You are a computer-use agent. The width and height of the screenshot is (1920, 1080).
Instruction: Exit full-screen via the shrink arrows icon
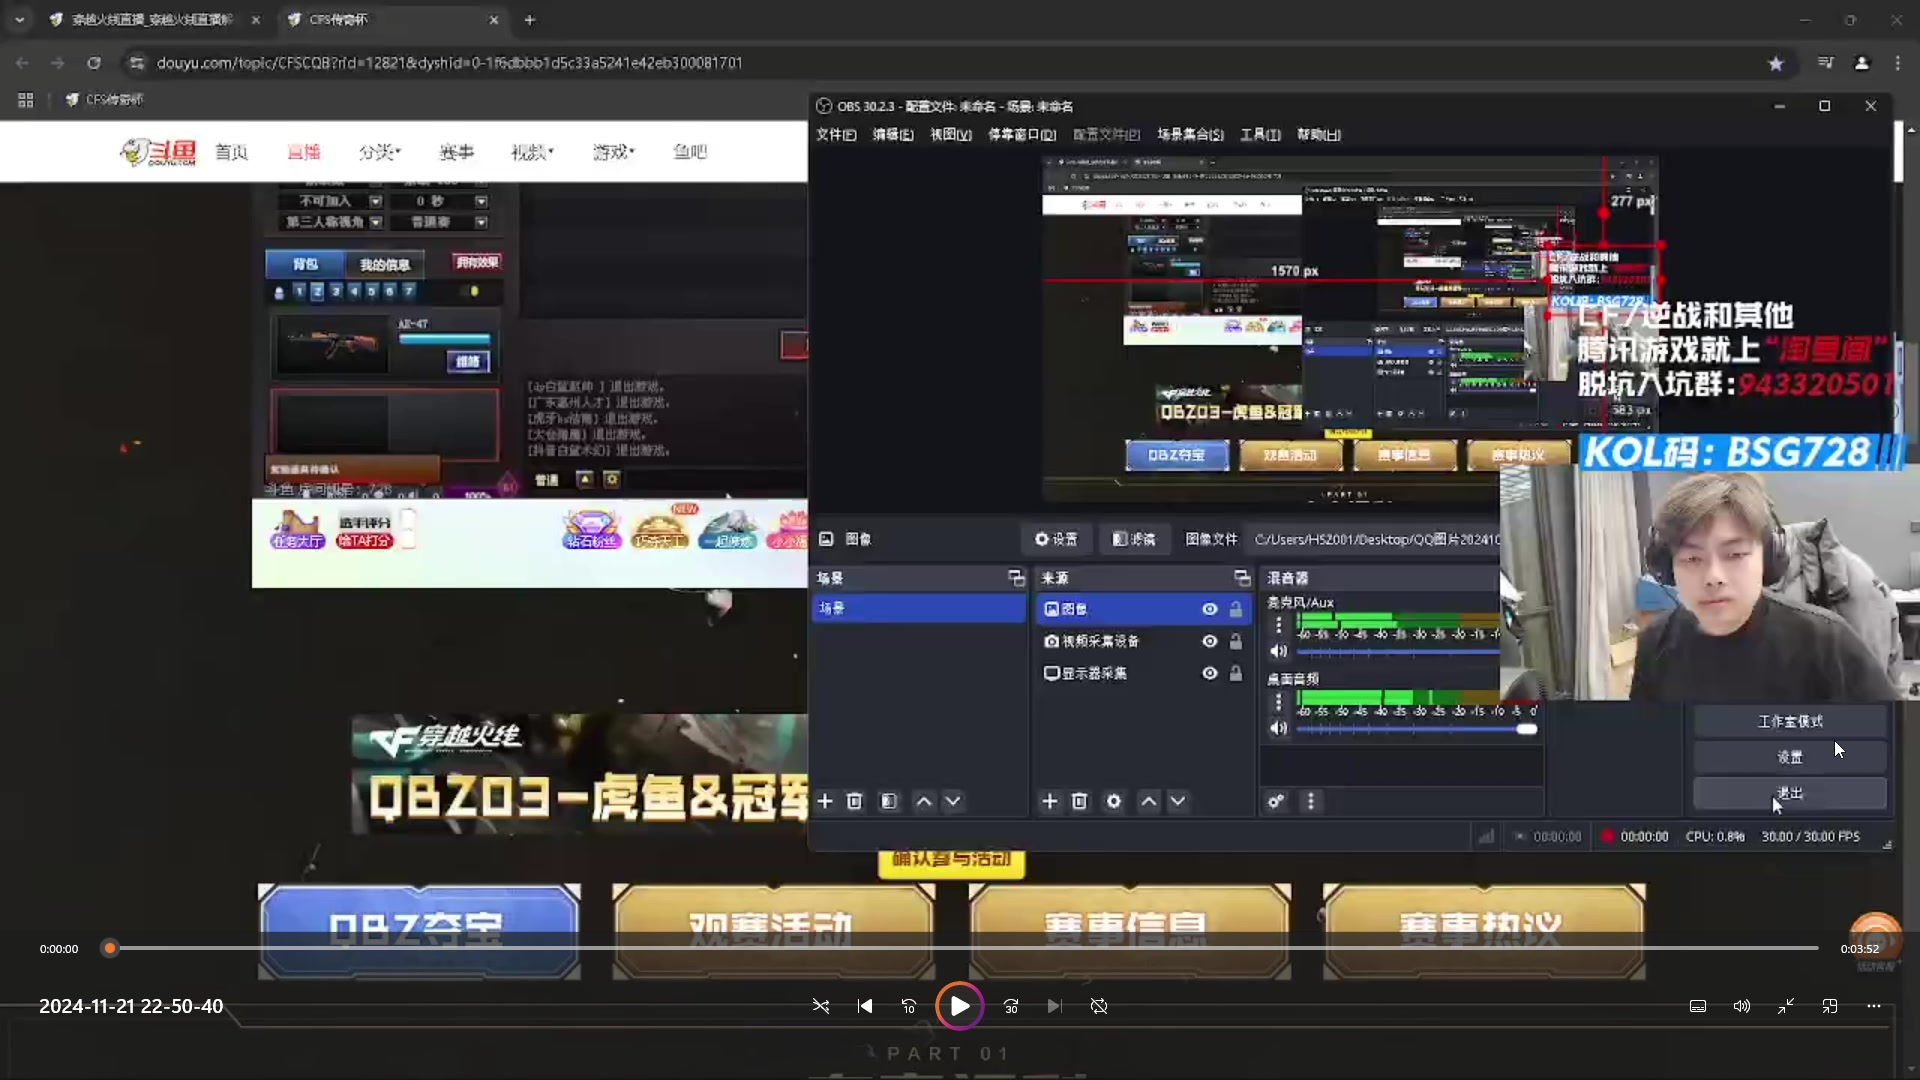click(1786, 1006)
